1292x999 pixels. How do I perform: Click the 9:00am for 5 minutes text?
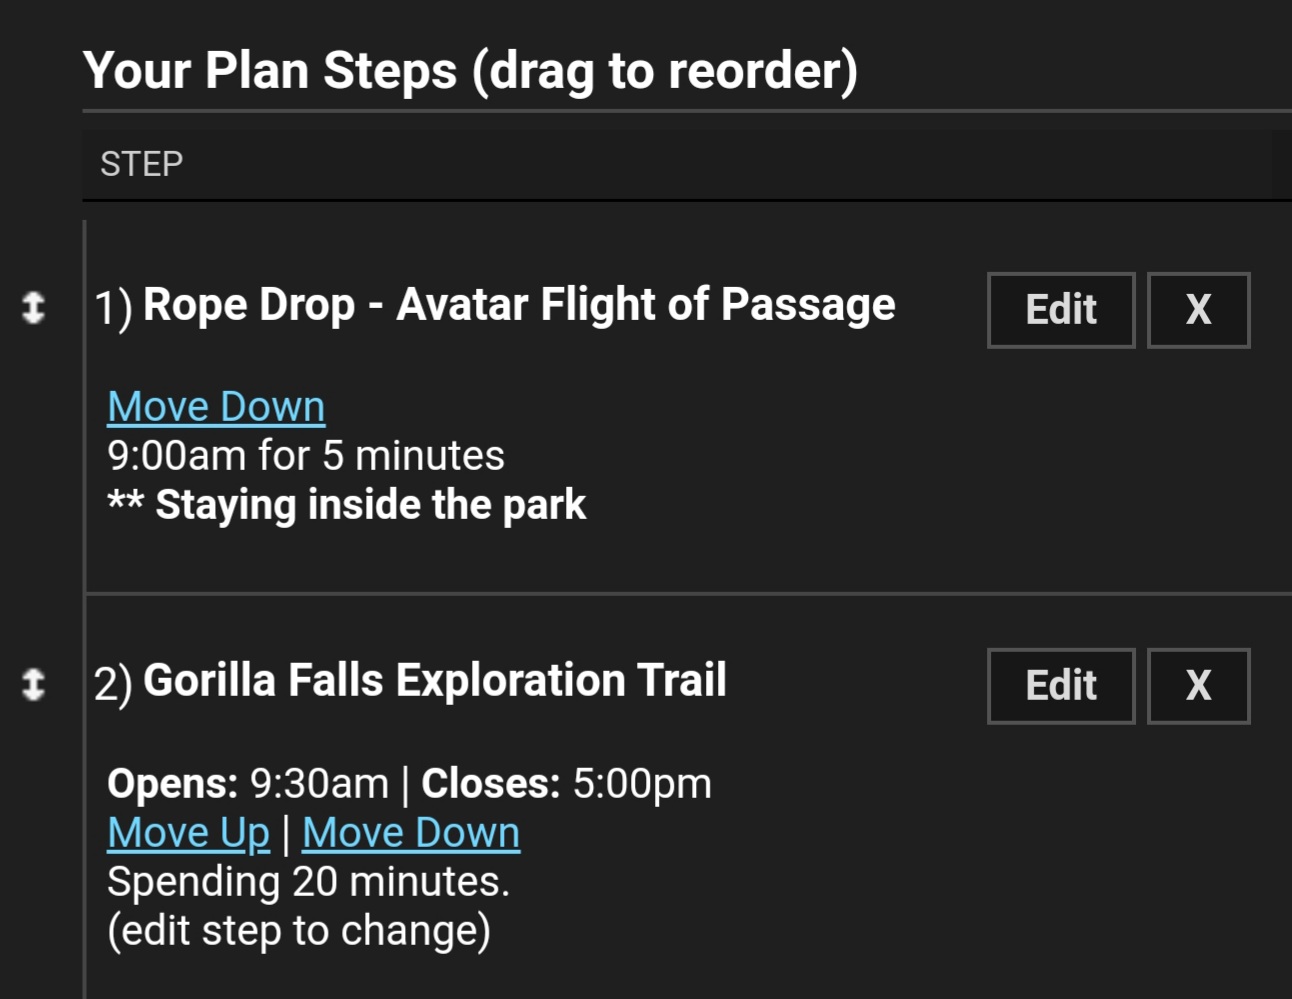305,456
